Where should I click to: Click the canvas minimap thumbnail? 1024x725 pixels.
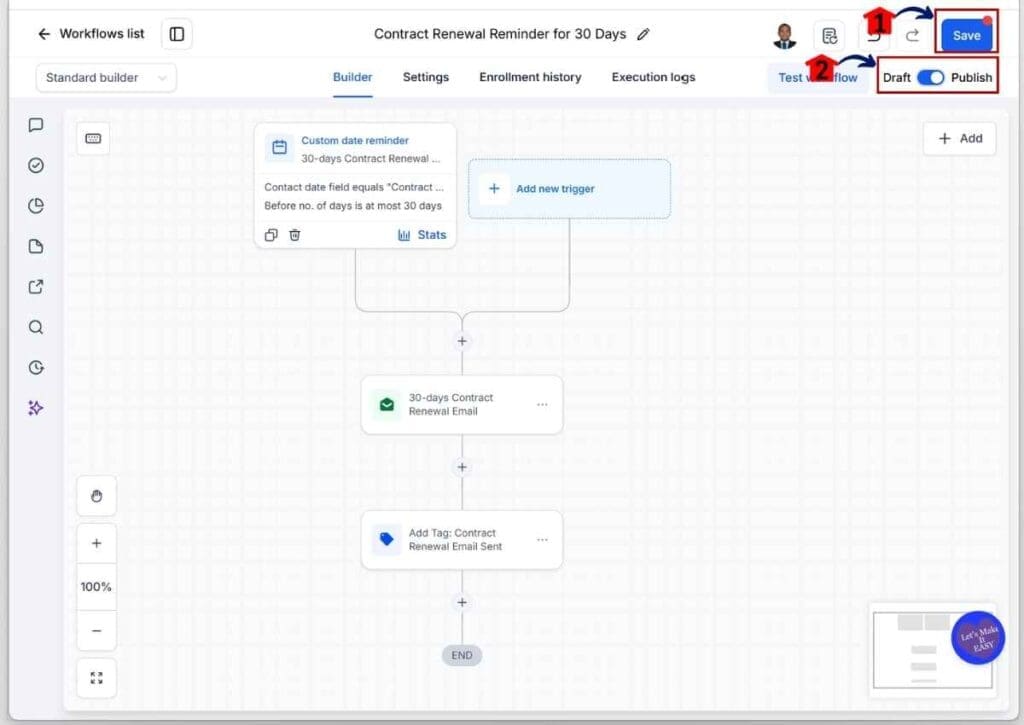[x=933, y=651]
